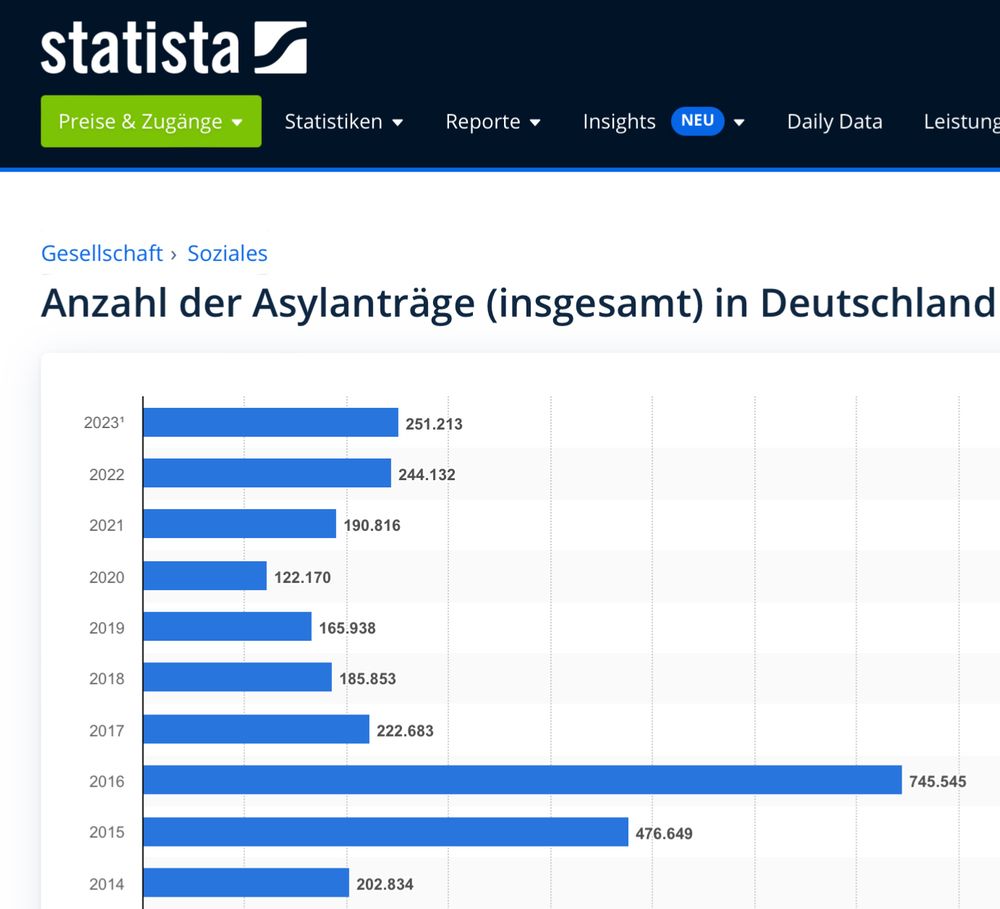Open the Reporte dropdown
The height and width of the screenshot is (909, 1000).
coord(493,121)
